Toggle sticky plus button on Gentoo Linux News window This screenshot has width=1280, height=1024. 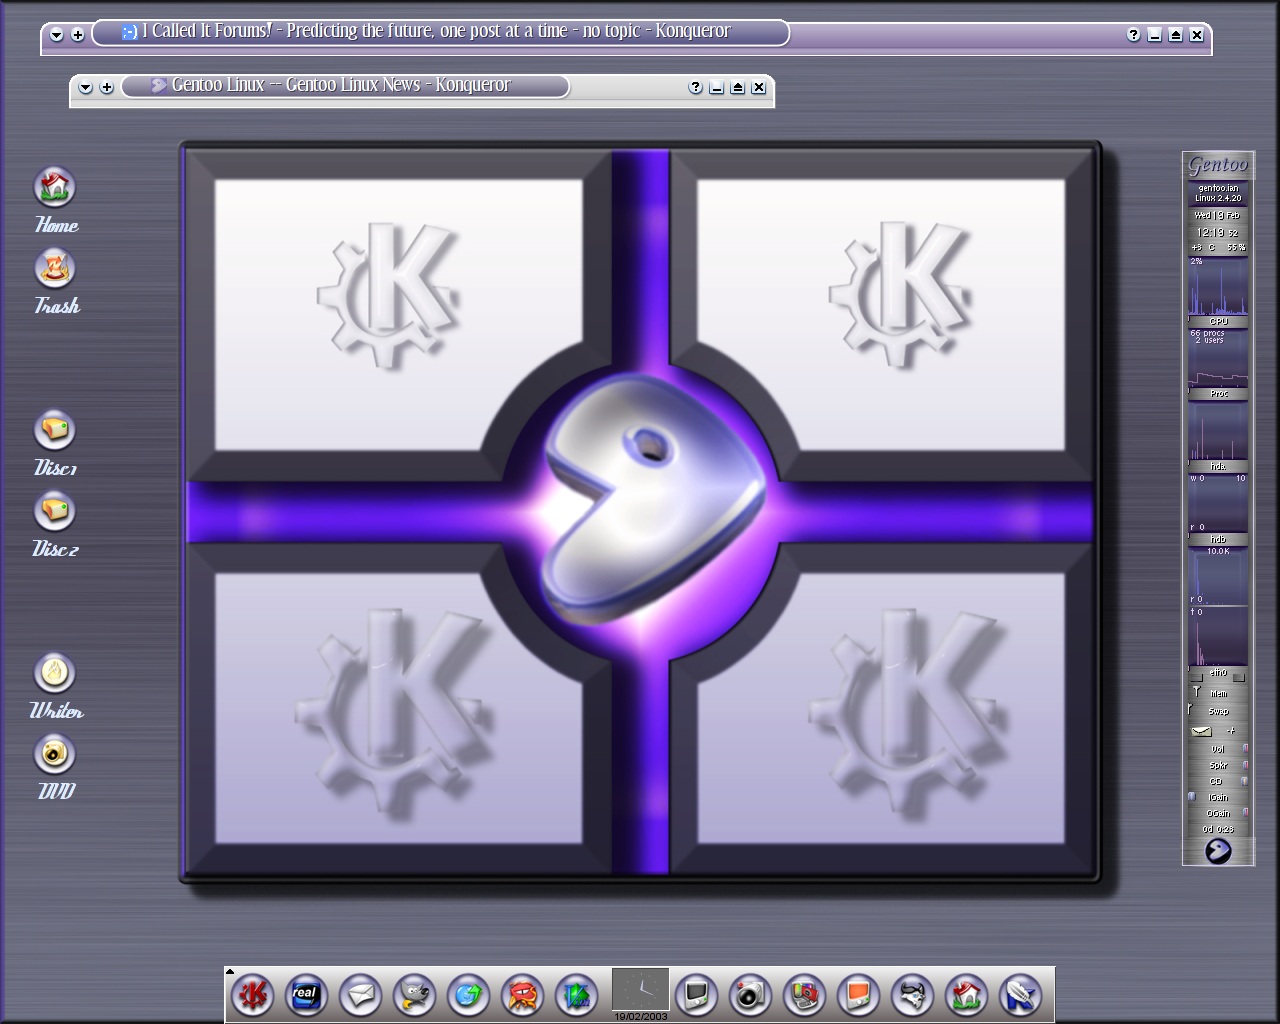click(x=107, y=88)
